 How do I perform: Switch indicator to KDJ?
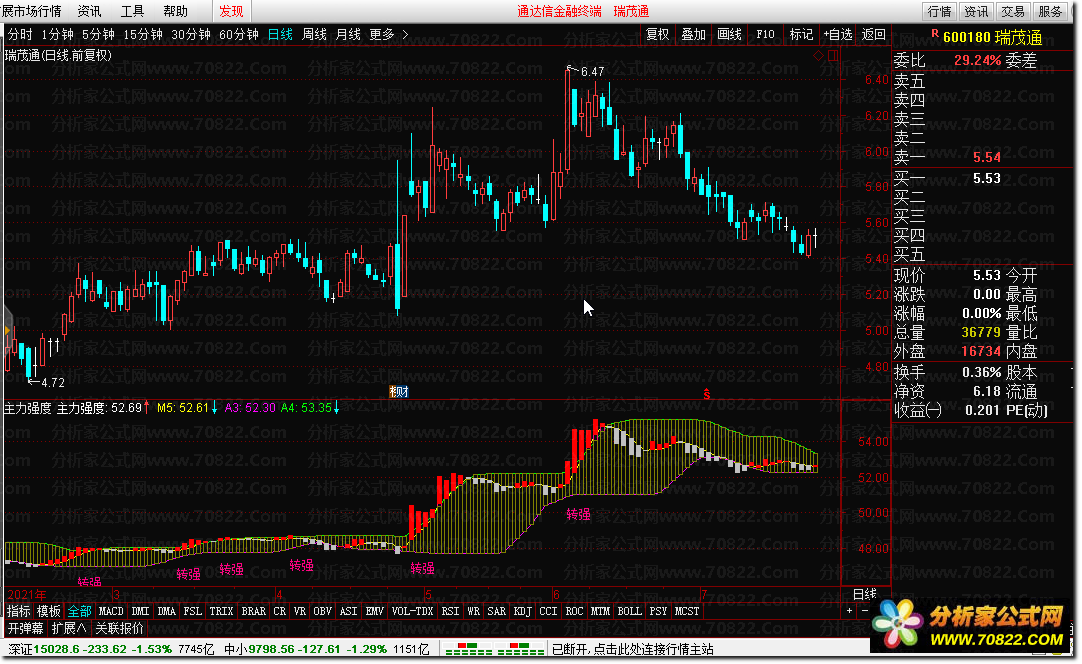click(x=523, y=611)
